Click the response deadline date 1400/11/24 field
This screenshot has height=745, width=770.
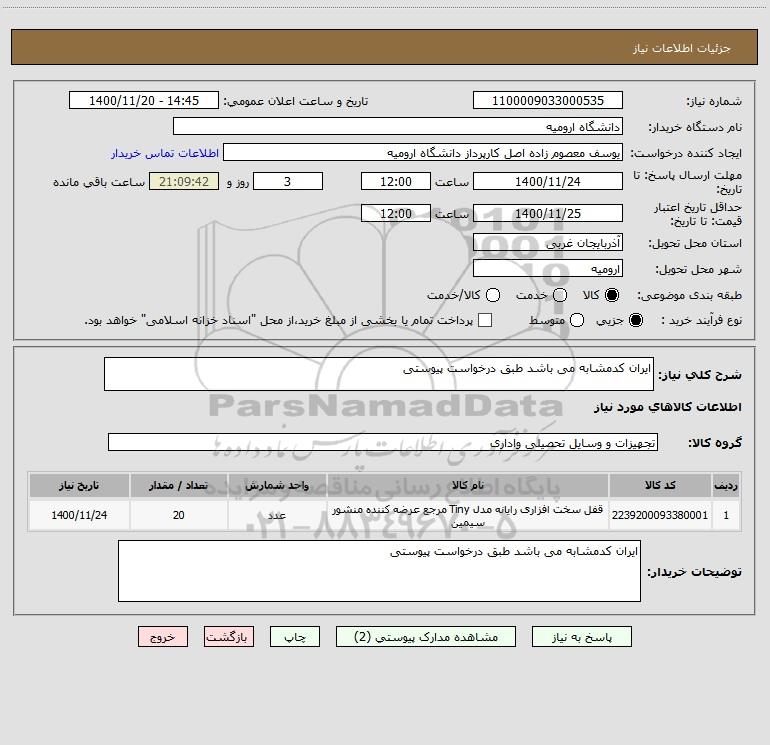point(548,181)
